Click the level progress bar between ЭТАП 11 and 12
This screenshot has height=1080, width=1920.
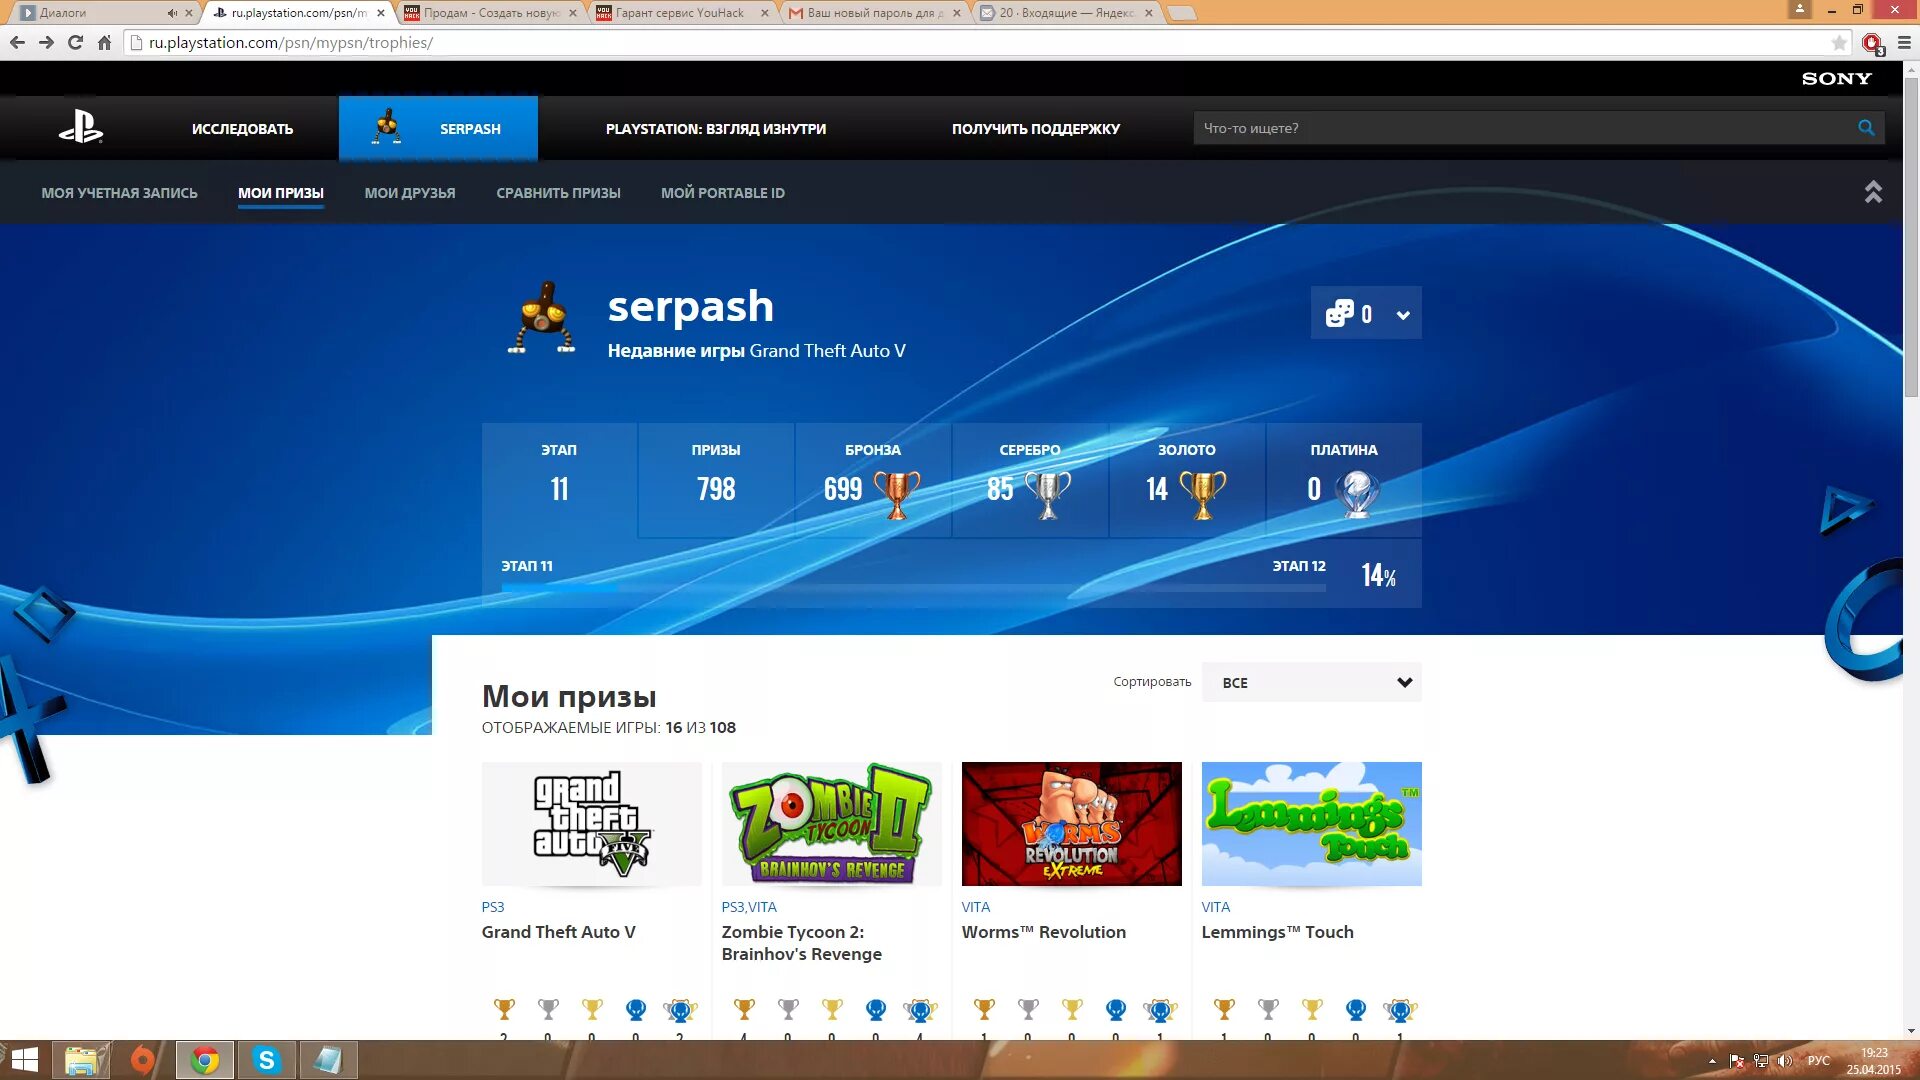click(913, 588)
